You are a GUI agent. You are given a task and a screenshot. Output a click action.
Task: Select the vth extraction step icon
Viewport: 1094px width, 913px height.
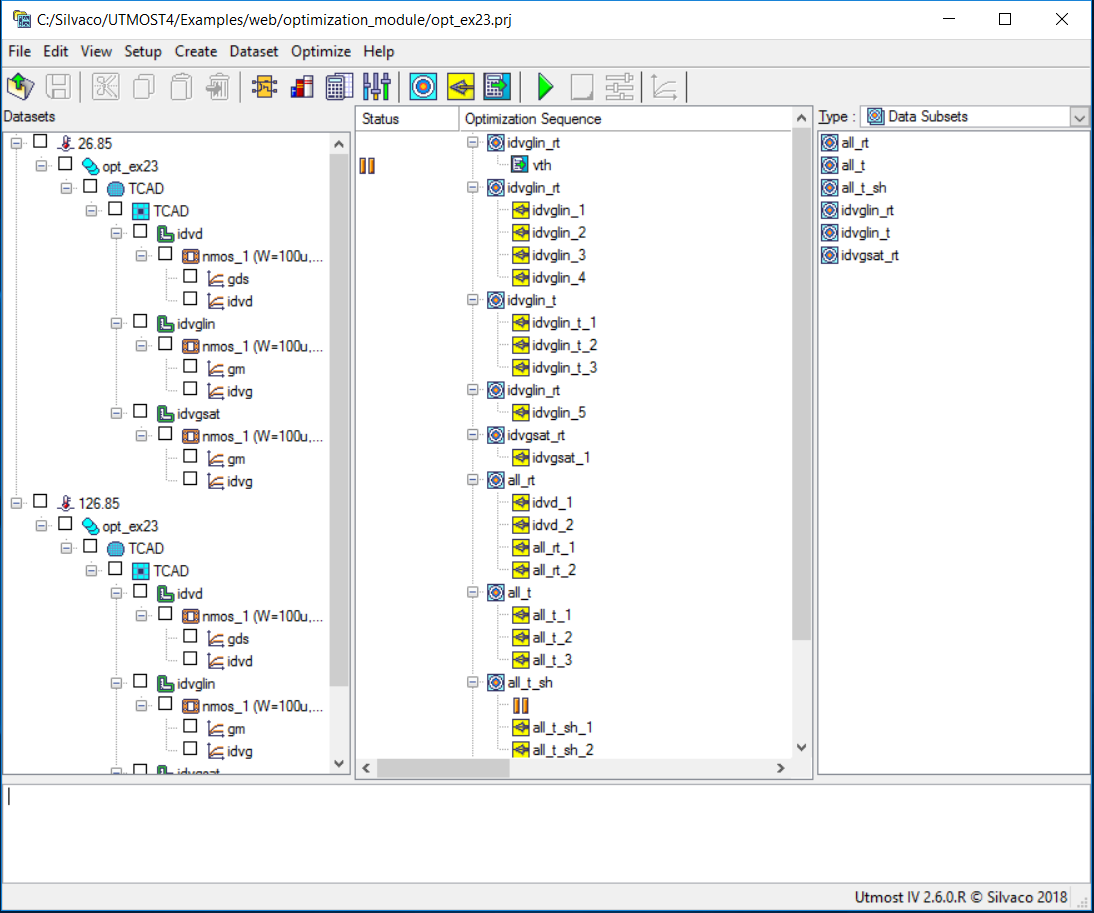(x=520, y=165)
